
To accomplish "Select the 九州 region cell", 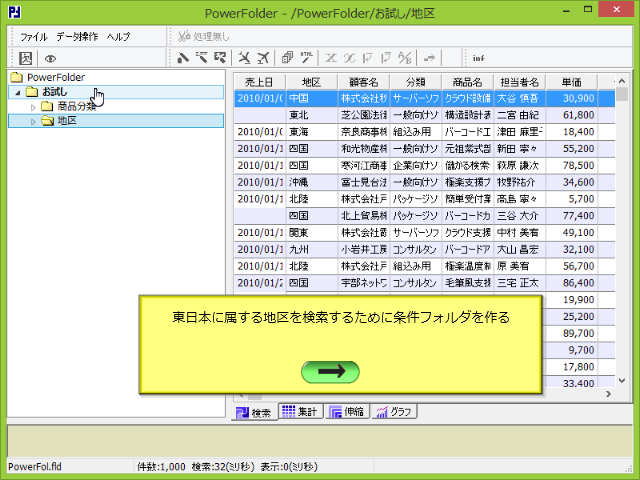I will (311, 249).
